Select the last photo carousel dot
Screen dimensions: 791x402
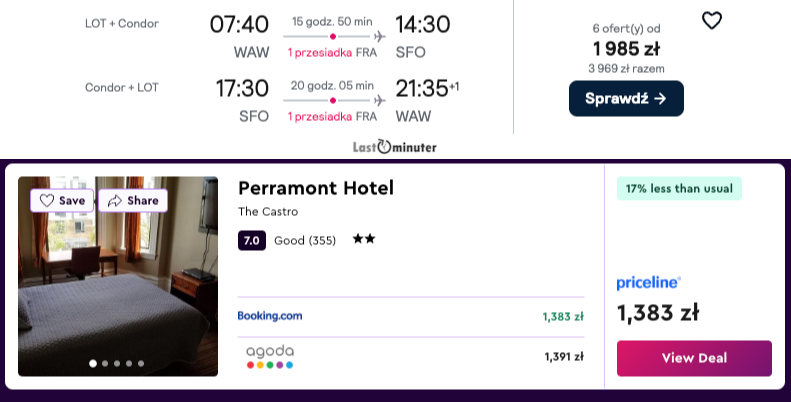[x=141, y=364]
